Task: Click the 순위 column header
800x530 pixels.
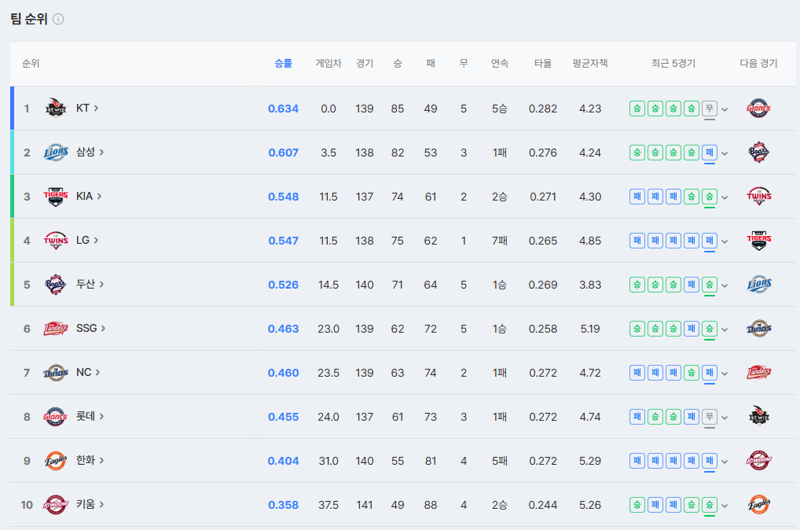Action: coord(31,63)
